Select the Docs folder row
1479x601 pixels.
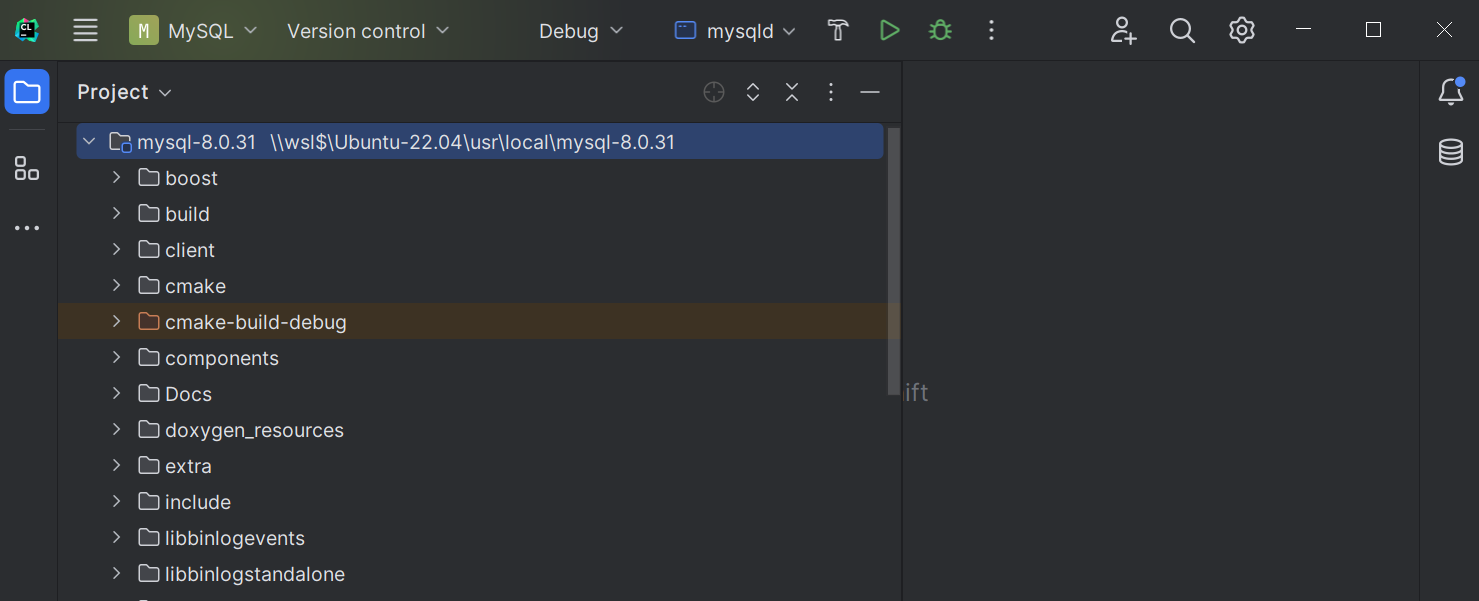[x=480, y=394]
